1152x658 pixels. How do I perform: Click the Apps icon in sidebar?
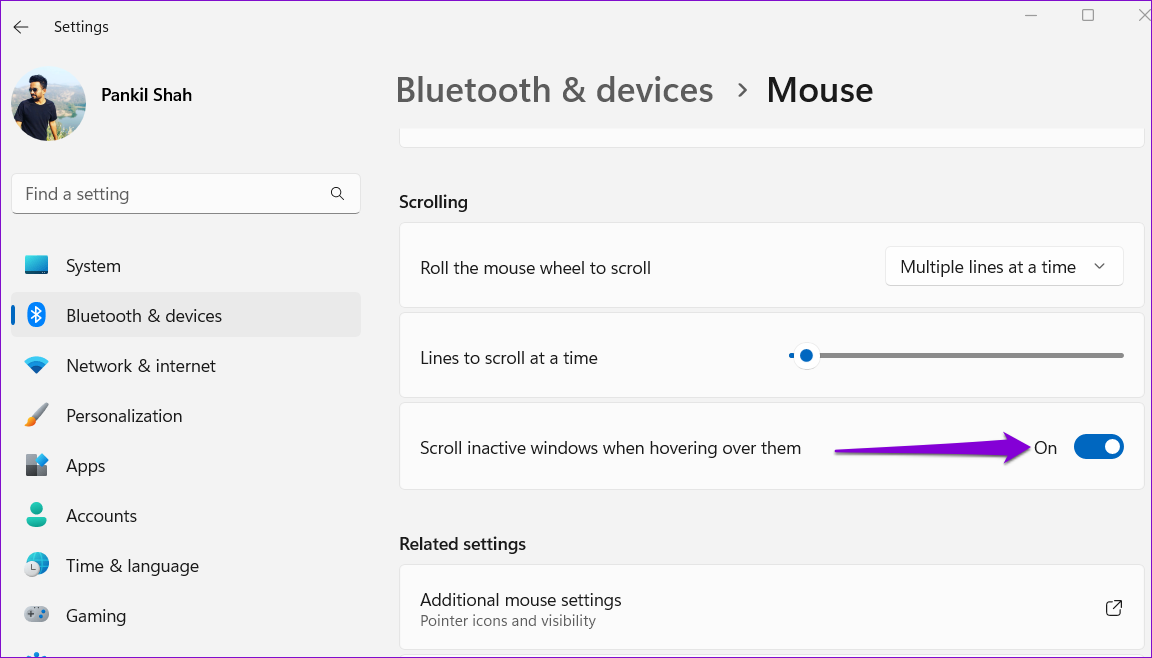[x=36, y=465]
